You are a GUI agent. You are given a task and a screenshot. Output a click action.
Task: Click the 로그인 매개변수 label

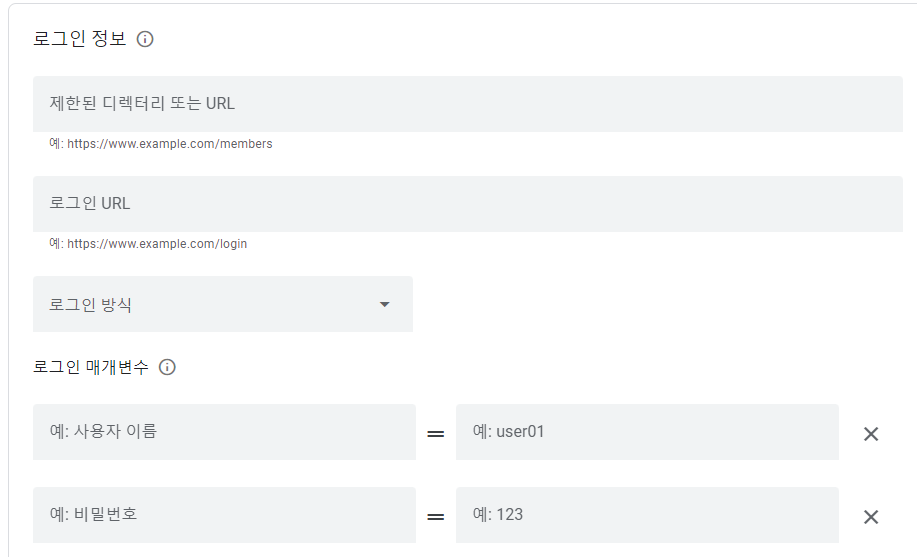pyautogui.click(x=91, y=367)
